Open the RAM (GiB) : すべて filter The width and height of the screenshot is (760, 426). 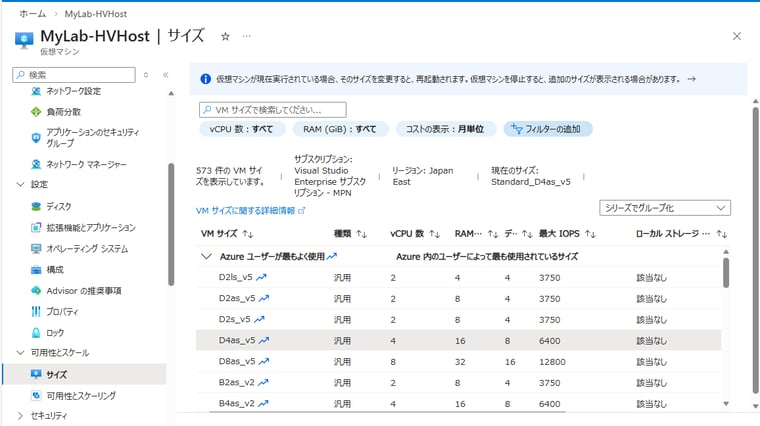pyautogui.click(x=340, y=129)
